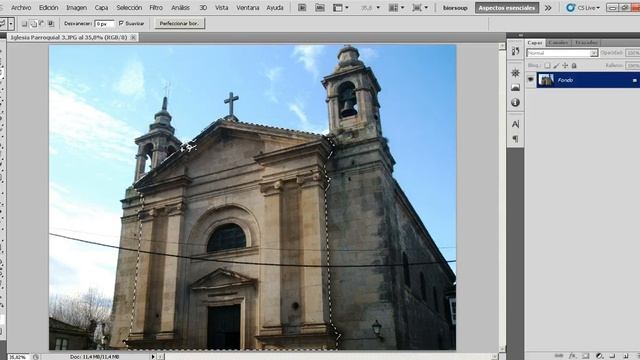
Task: Click the Desvanecer feather input field
Action: [104, 24]
